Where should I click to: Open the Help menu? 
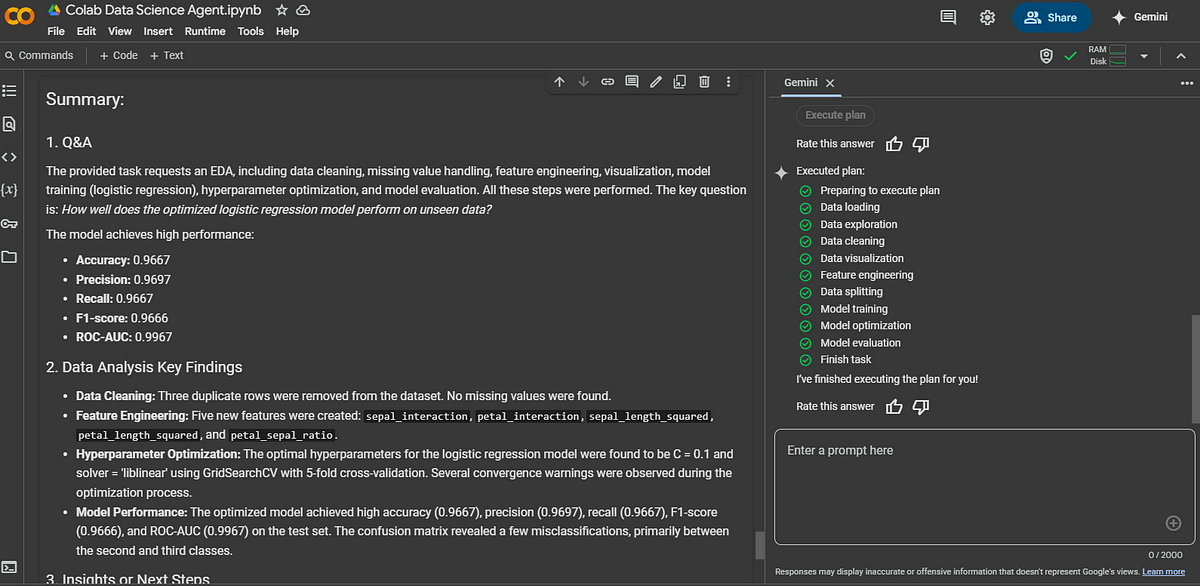tap(287, 31)
